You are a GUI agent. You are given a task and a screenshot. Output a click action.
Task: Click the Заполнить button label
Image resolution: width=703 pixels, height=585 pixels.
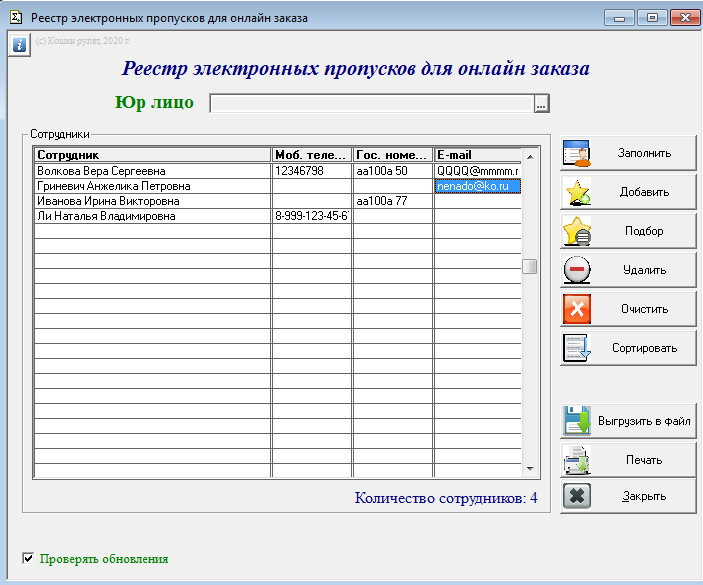pyautogui.click(x=644, y=153)
